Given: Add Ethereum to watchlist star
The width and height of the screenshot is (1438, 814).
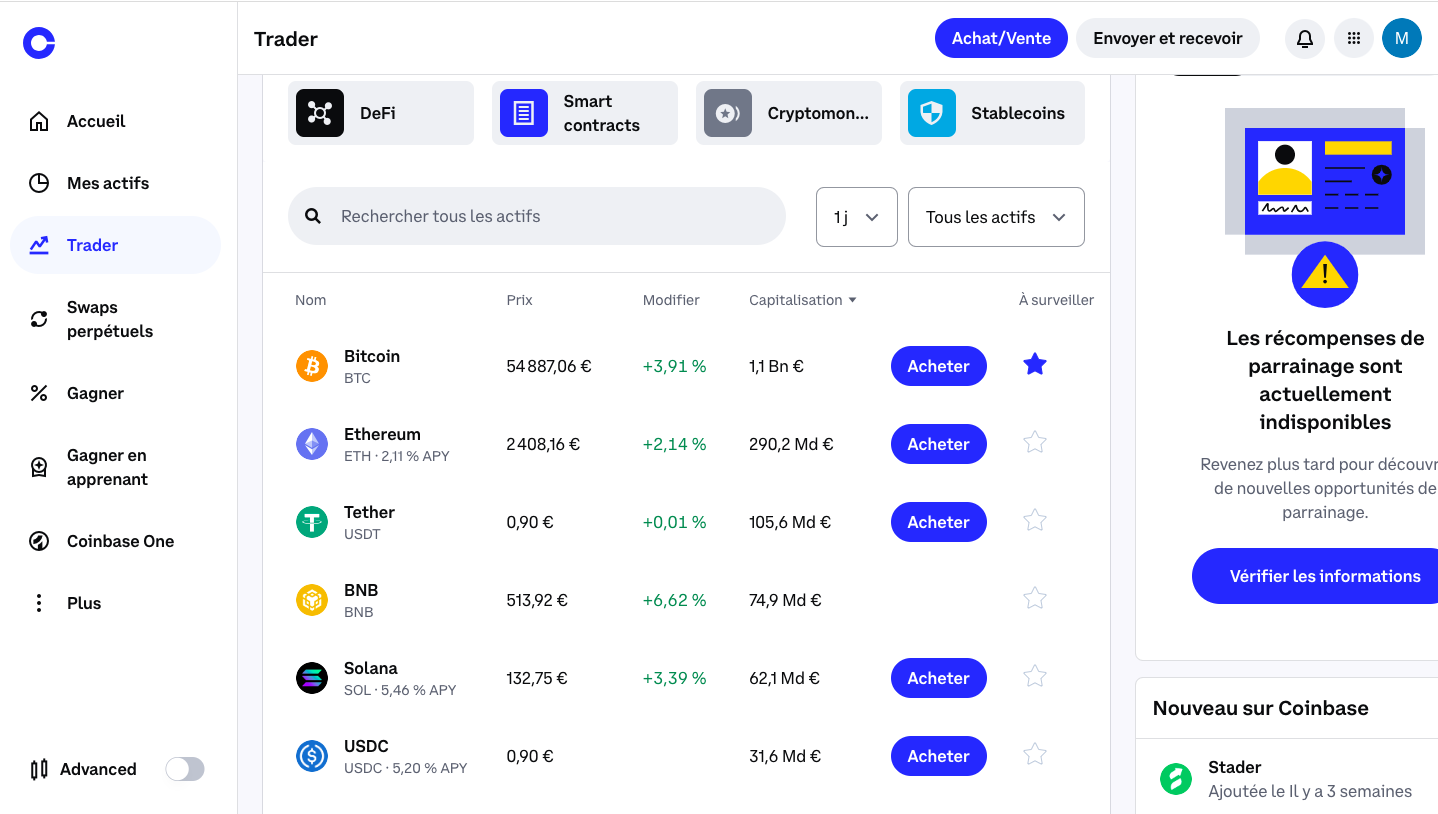Looking at the screenshot, I should [x=1034, y=442].
